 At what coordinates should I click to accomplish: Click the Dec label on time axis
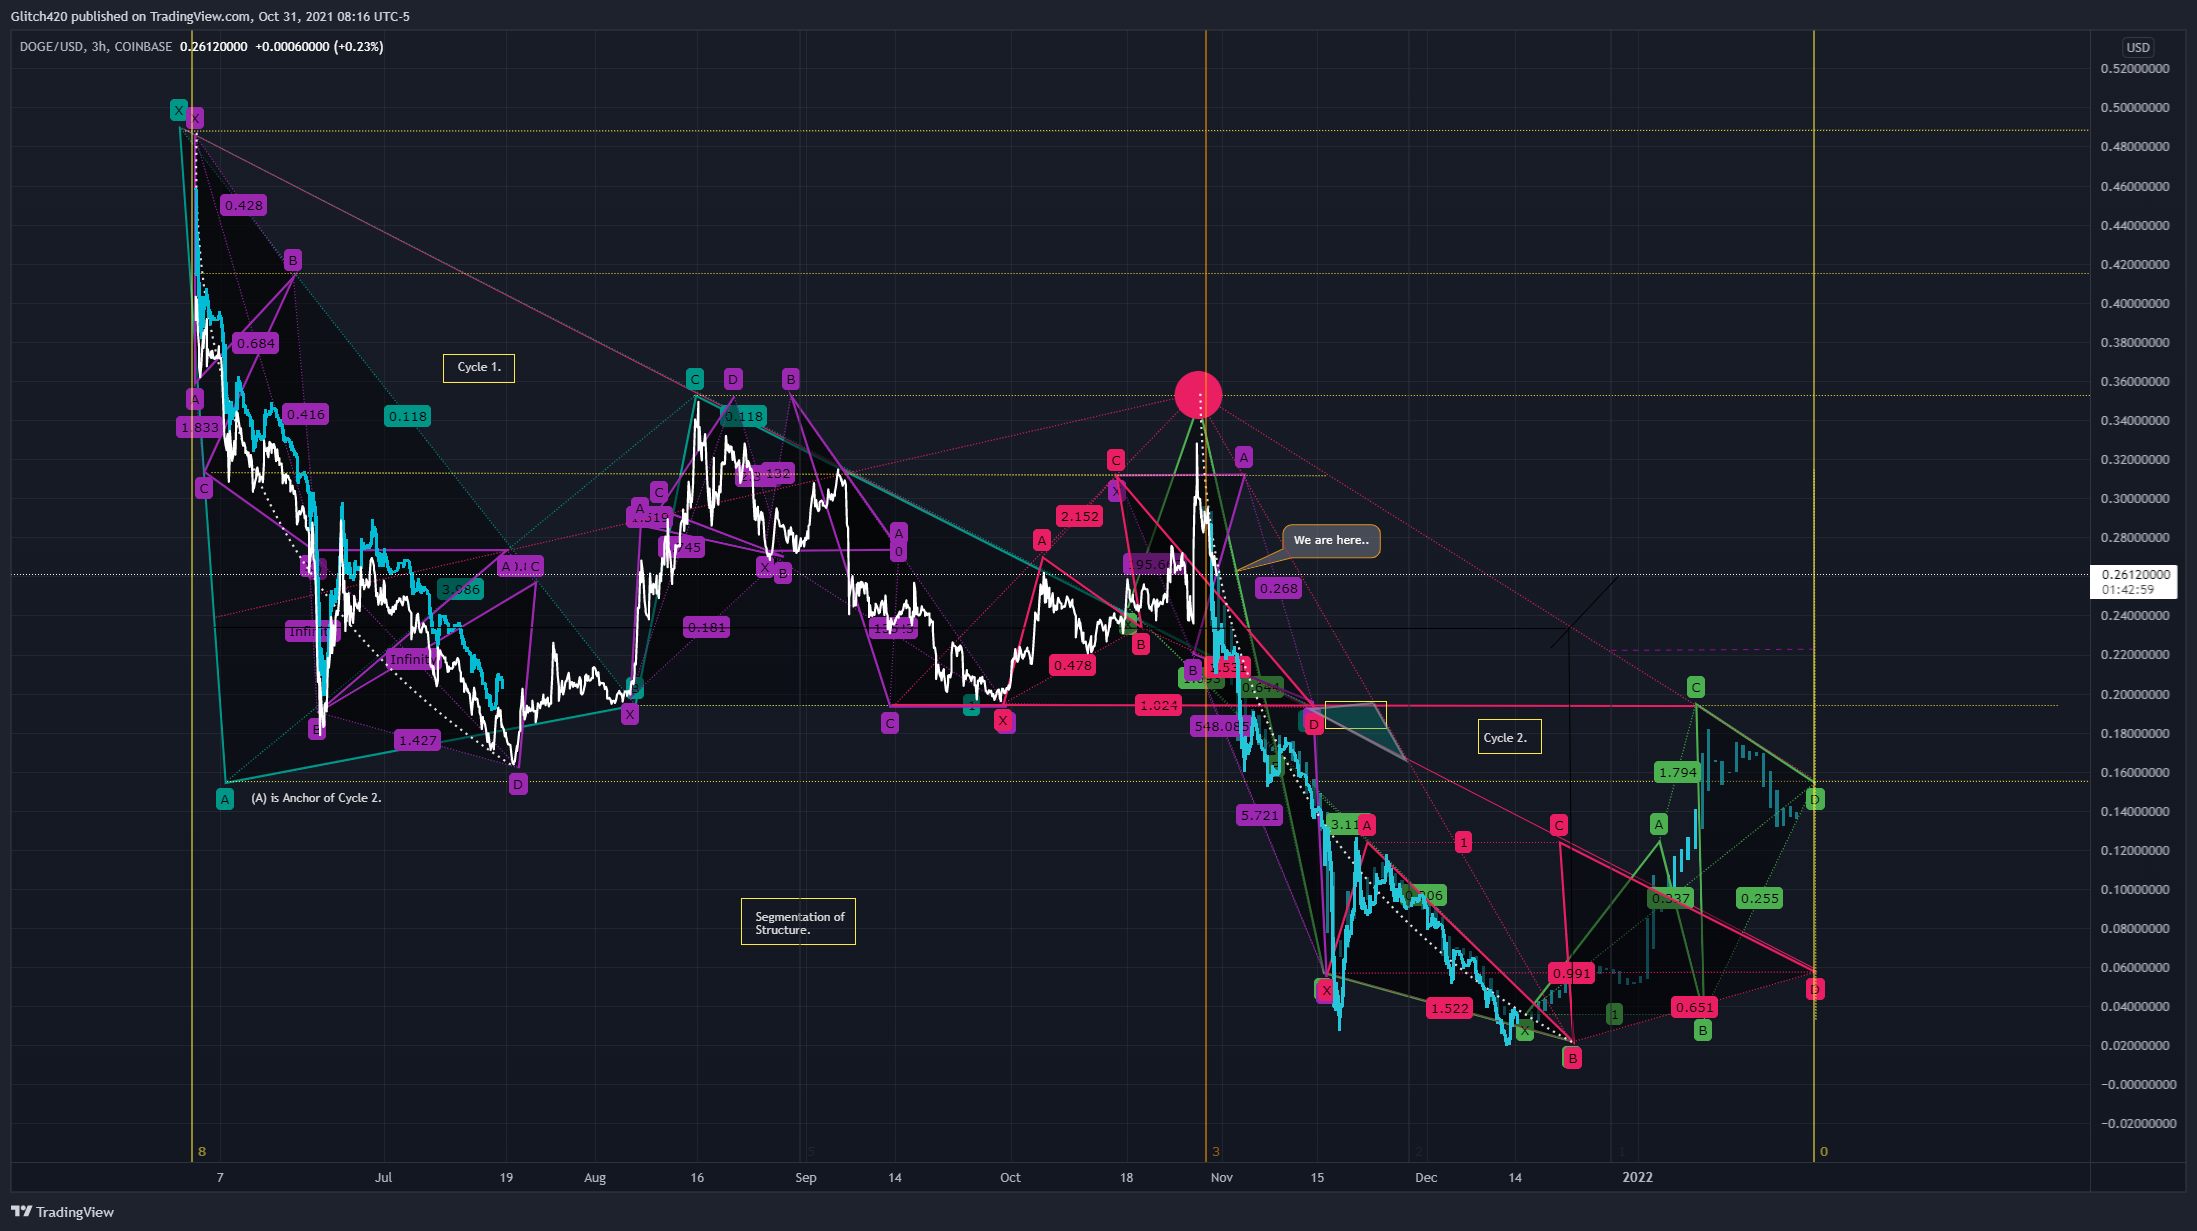tap(1426, 1177)
